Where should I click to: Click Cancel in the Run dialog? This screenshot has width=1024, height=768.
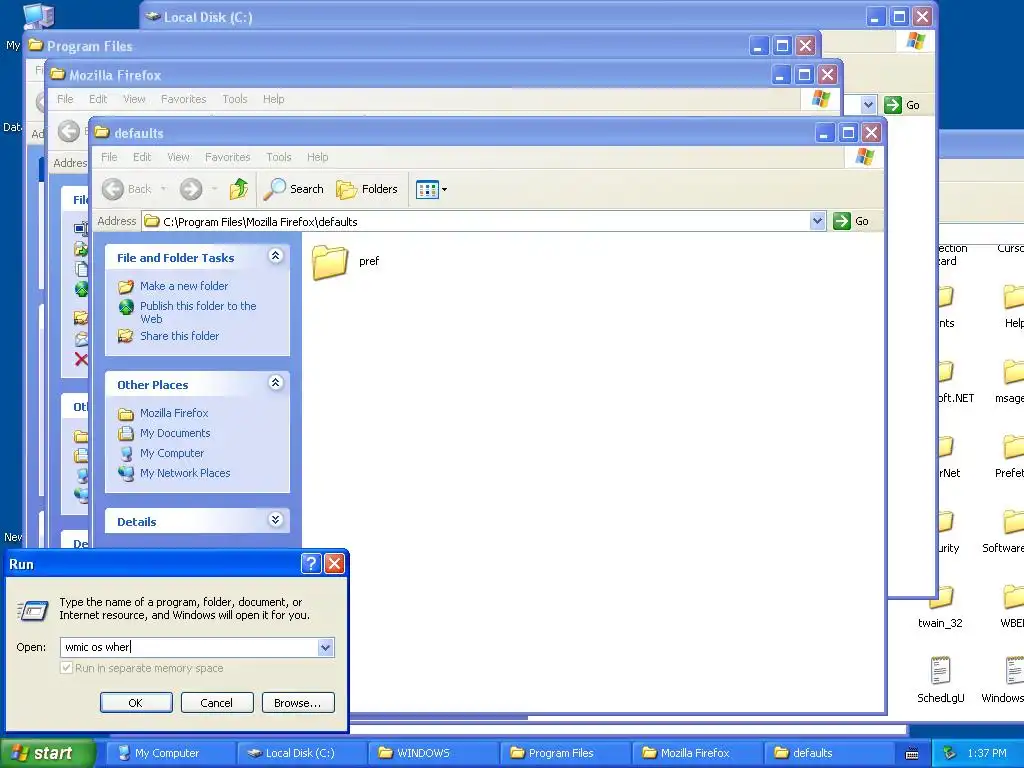pyautogui.click(x=217, y=703)
